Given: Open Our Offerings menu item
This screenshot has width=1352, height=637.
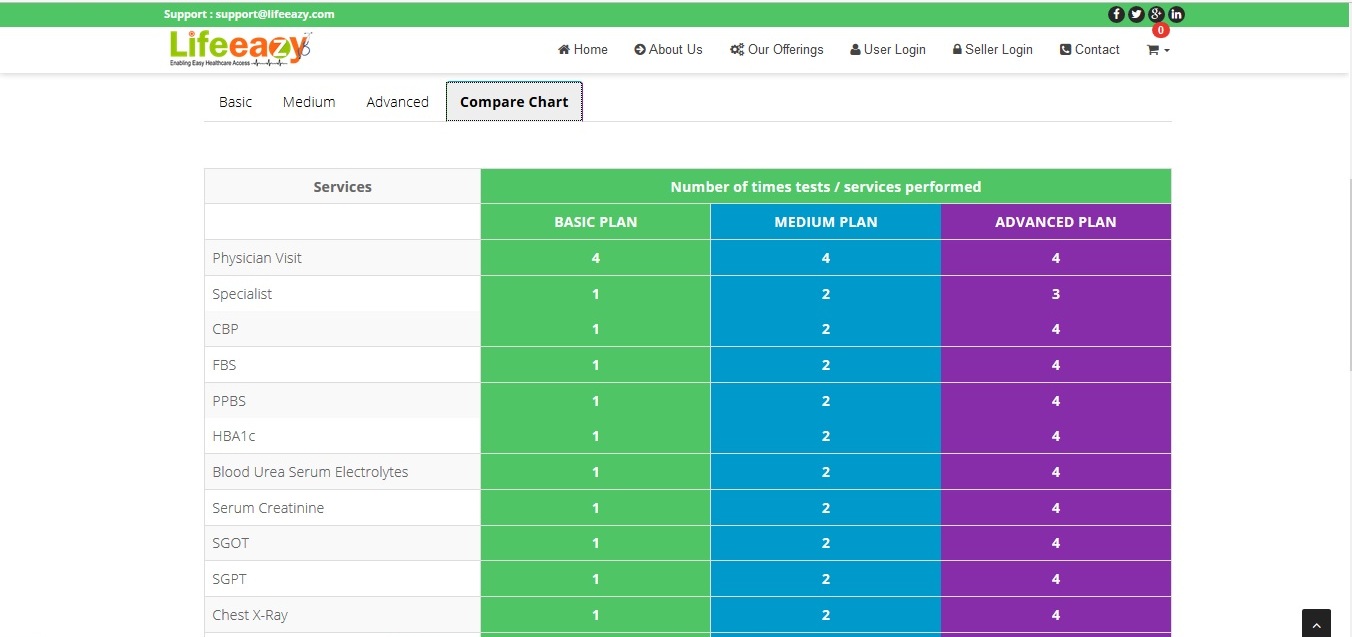Looking at the screenshot, I should tap(777, 50).
